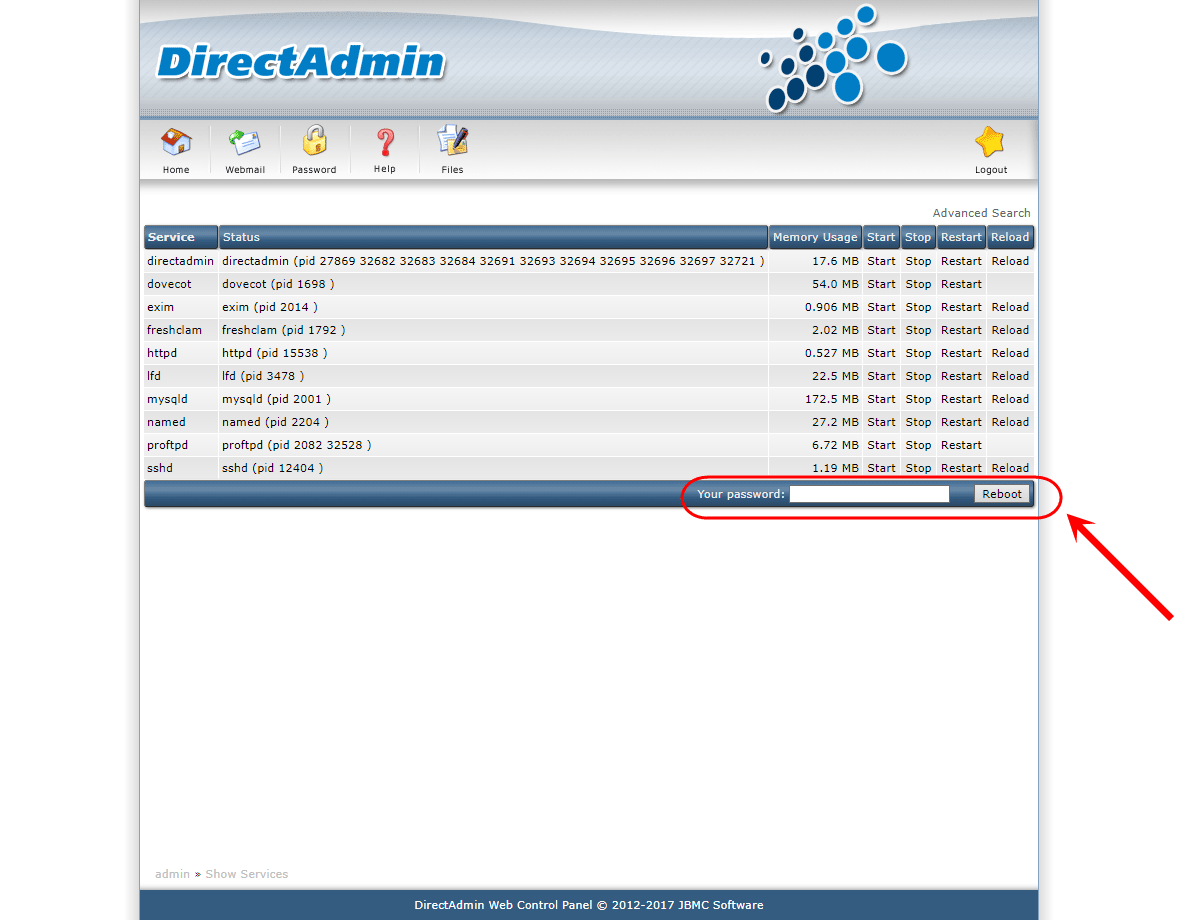Viewport: 1179px width, 920px height.
Task: Stop the freshclam service
Action: pos(918,330)
